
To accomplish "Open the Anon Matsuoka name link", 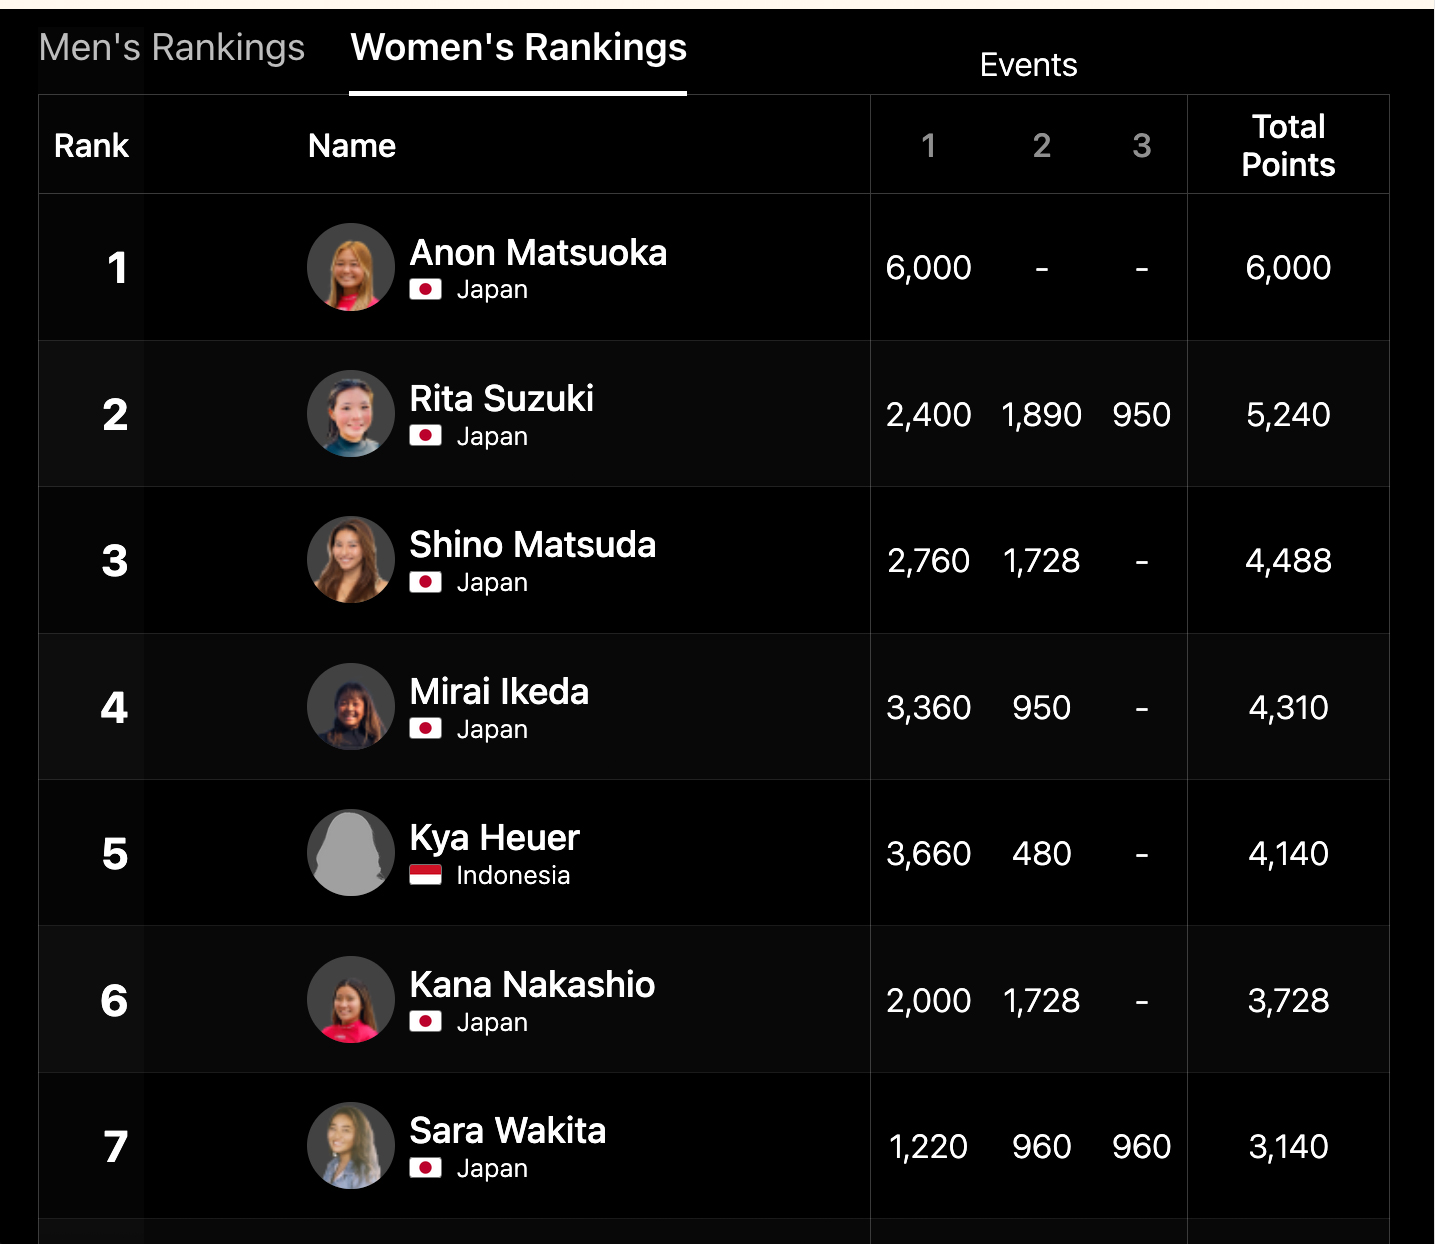I will pyautogui.click(x=538, y=253).
